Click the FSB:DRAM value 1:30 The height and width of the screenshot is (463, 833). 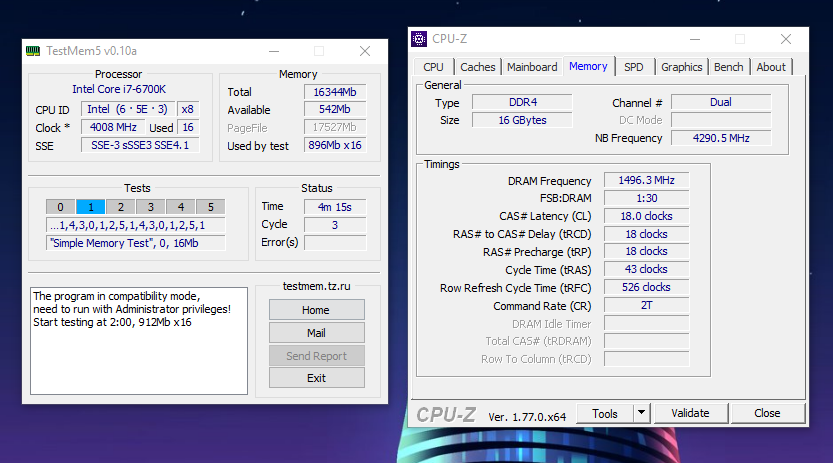pyautogui.click(x=647, y=198)
